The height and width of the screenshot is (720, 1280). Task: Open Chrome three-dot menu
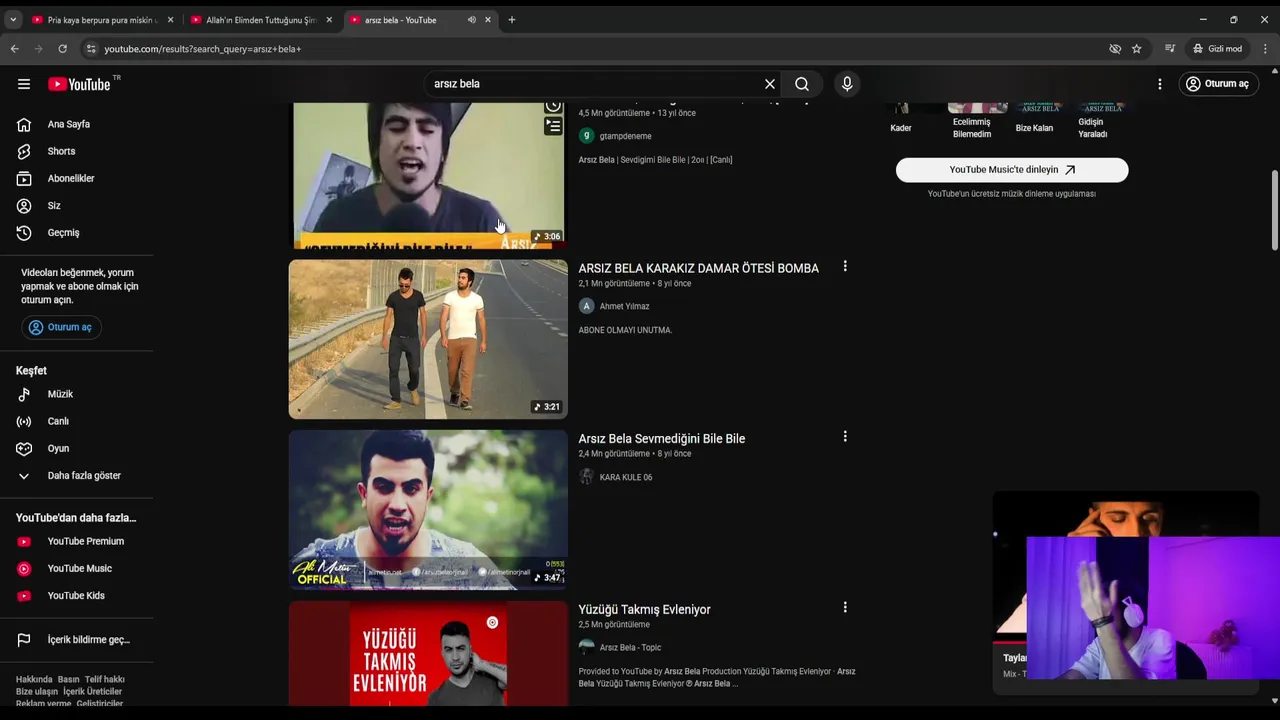pos(1265,48)
